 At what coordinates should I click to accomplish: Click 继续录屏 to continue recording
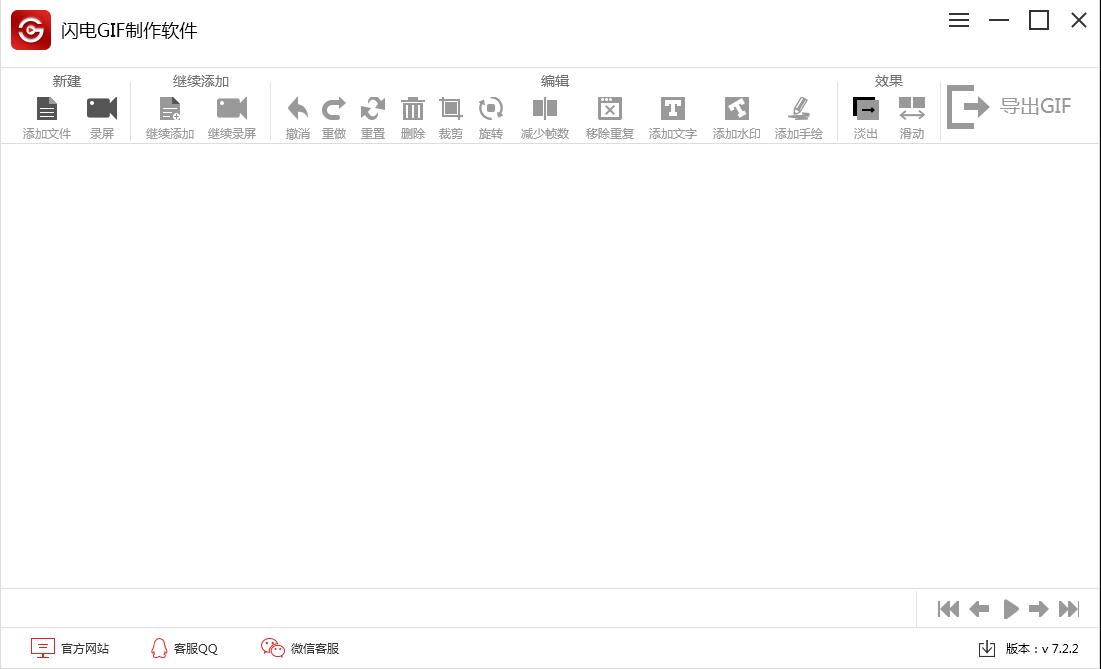(231, 113)
